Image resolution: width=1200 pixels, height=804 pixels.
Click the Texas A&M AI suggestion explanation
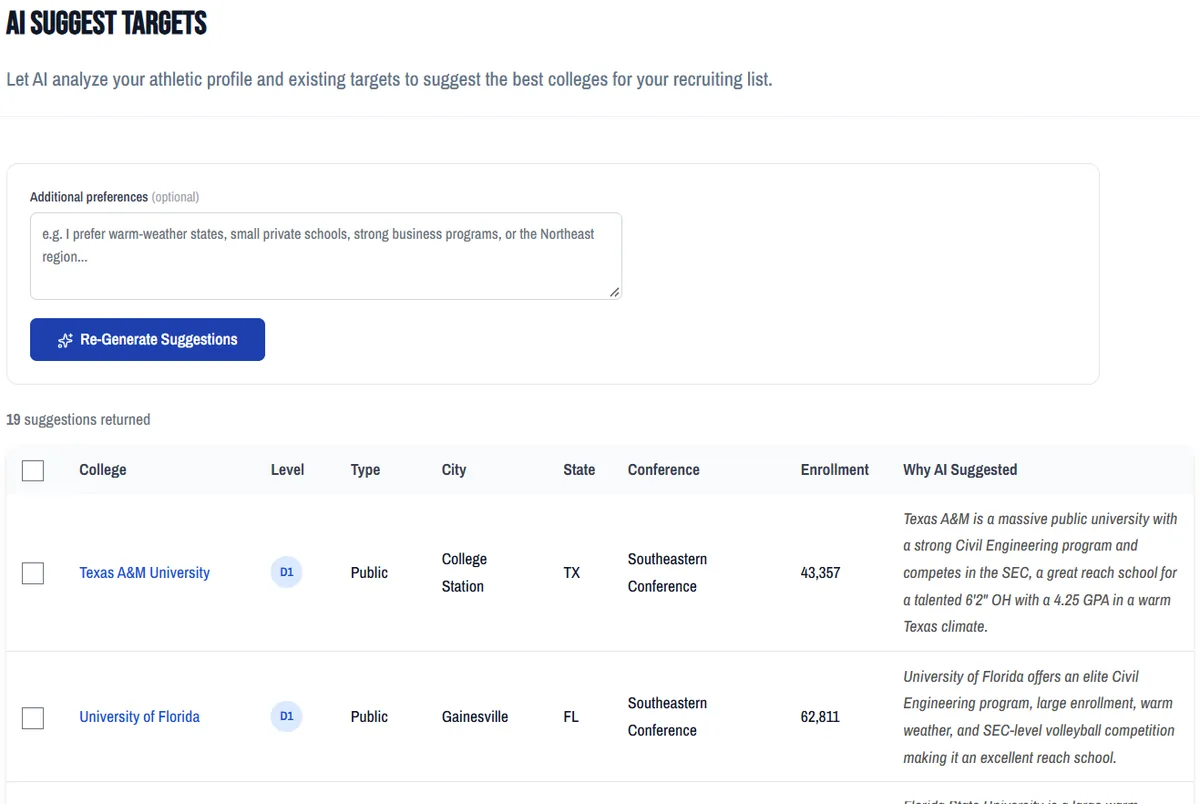1041,573
